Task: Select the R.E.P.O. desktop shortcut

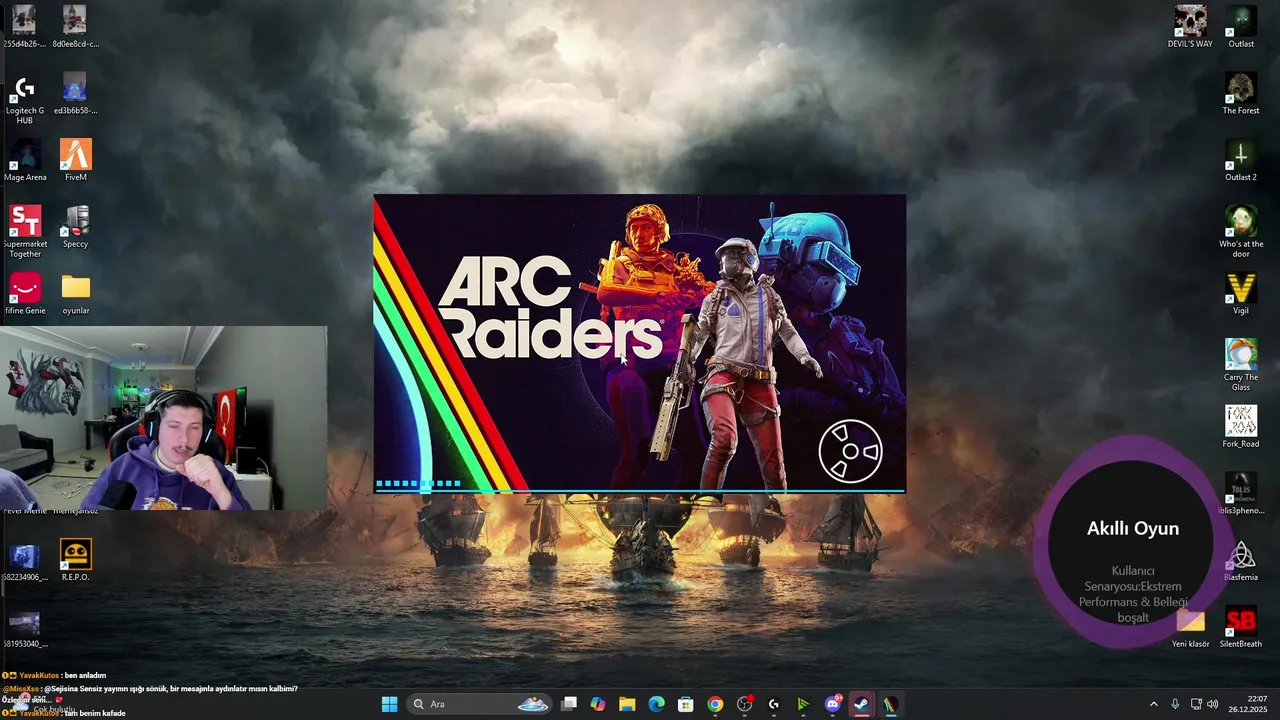Action: (x=76, y=560)
